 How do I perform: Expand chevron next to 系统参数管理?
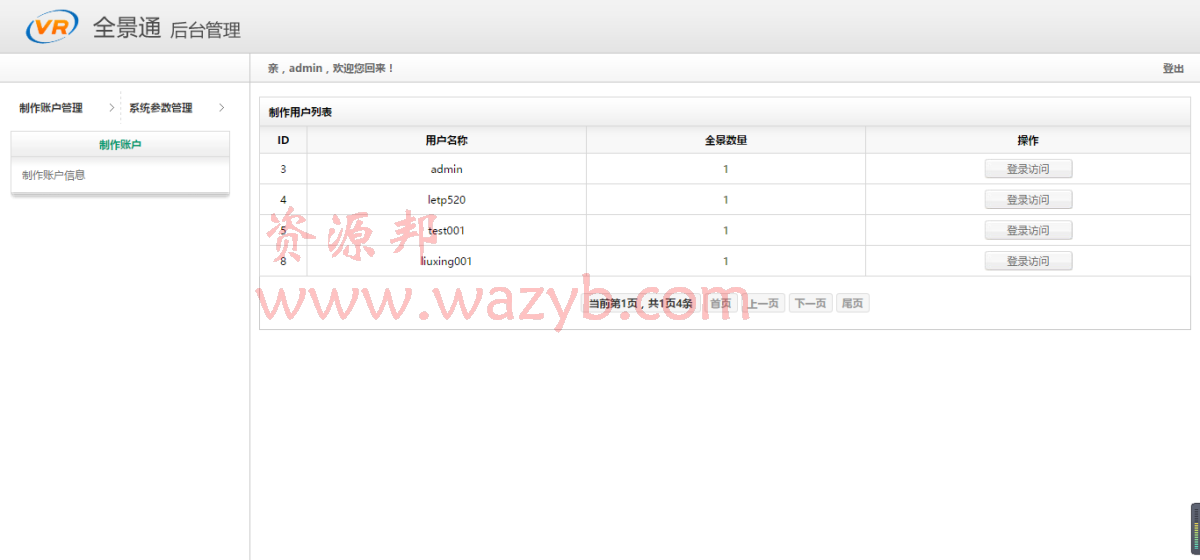221,108
